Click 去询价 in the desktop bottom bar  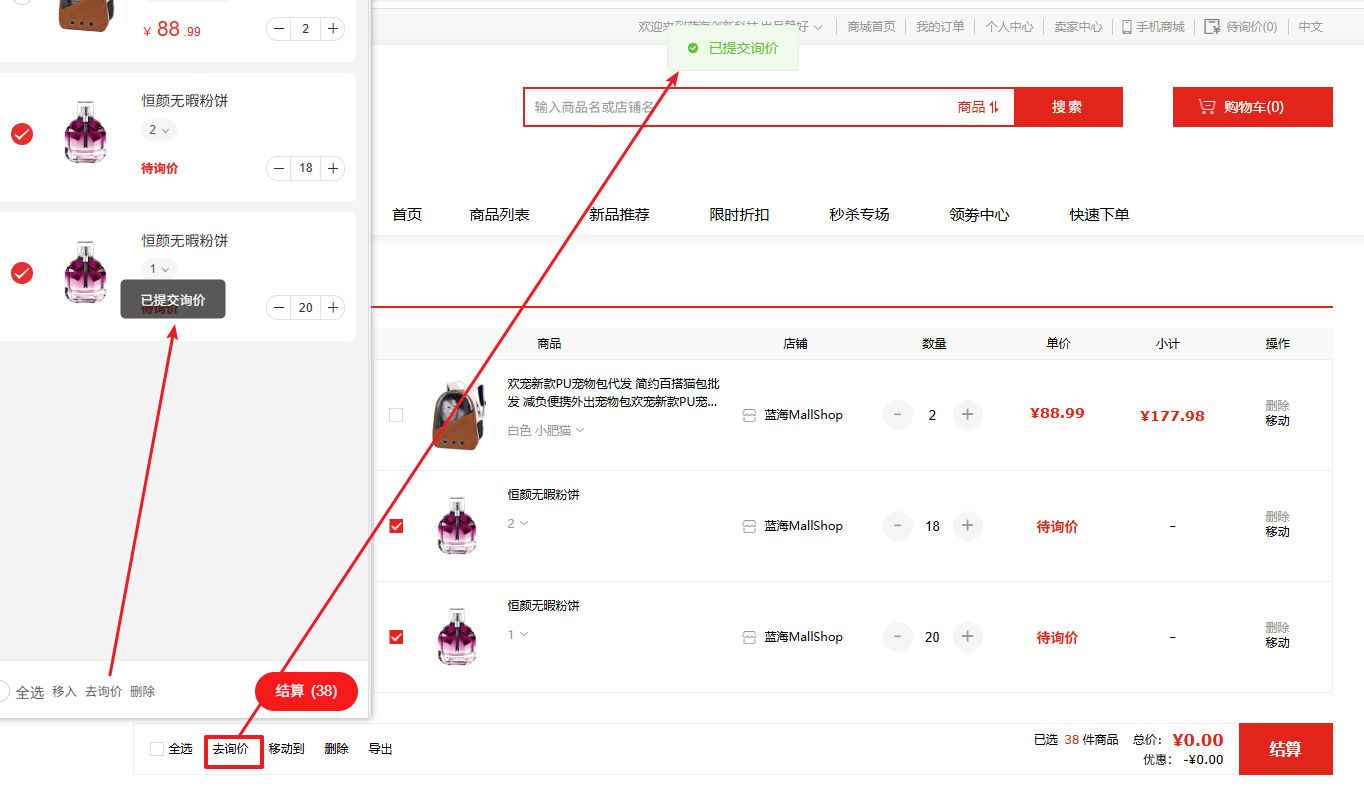tap(231, 749)
